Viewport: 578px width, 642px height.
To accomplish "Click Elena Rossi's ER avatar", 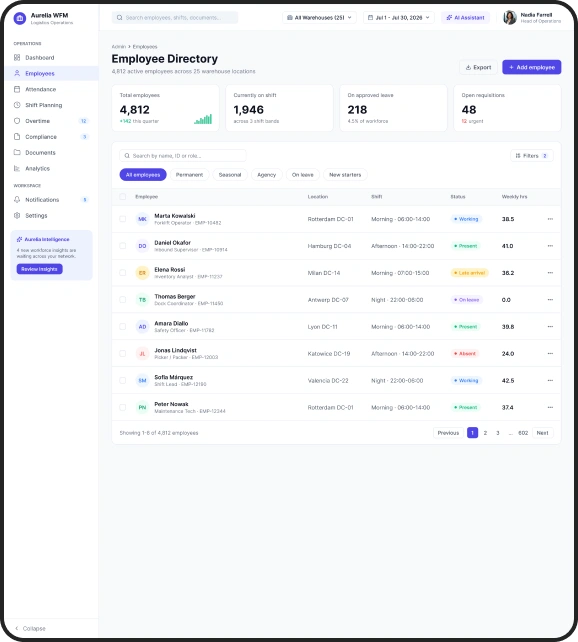I will [x=142, y=273].
